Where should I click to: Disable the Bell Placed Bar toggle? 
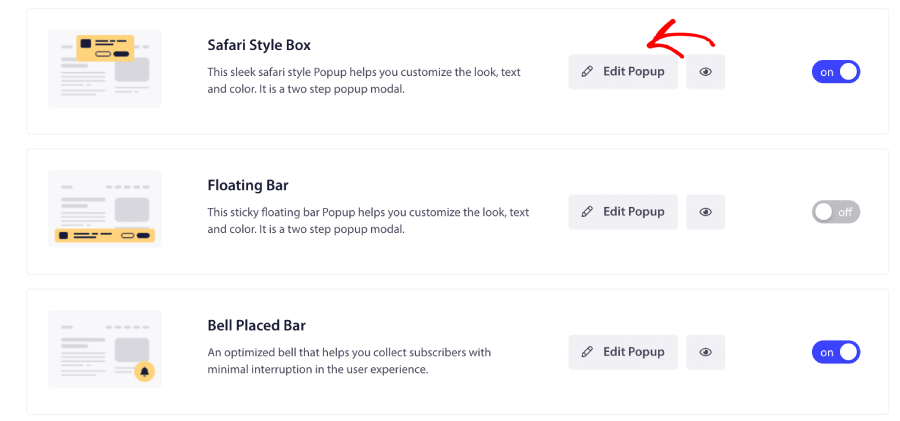coord(836,352)
